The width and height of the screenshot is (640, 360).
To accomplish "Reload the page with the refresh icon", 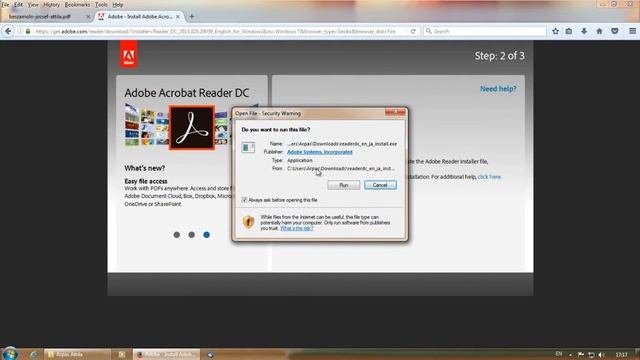I will click(x=413, y=31).
